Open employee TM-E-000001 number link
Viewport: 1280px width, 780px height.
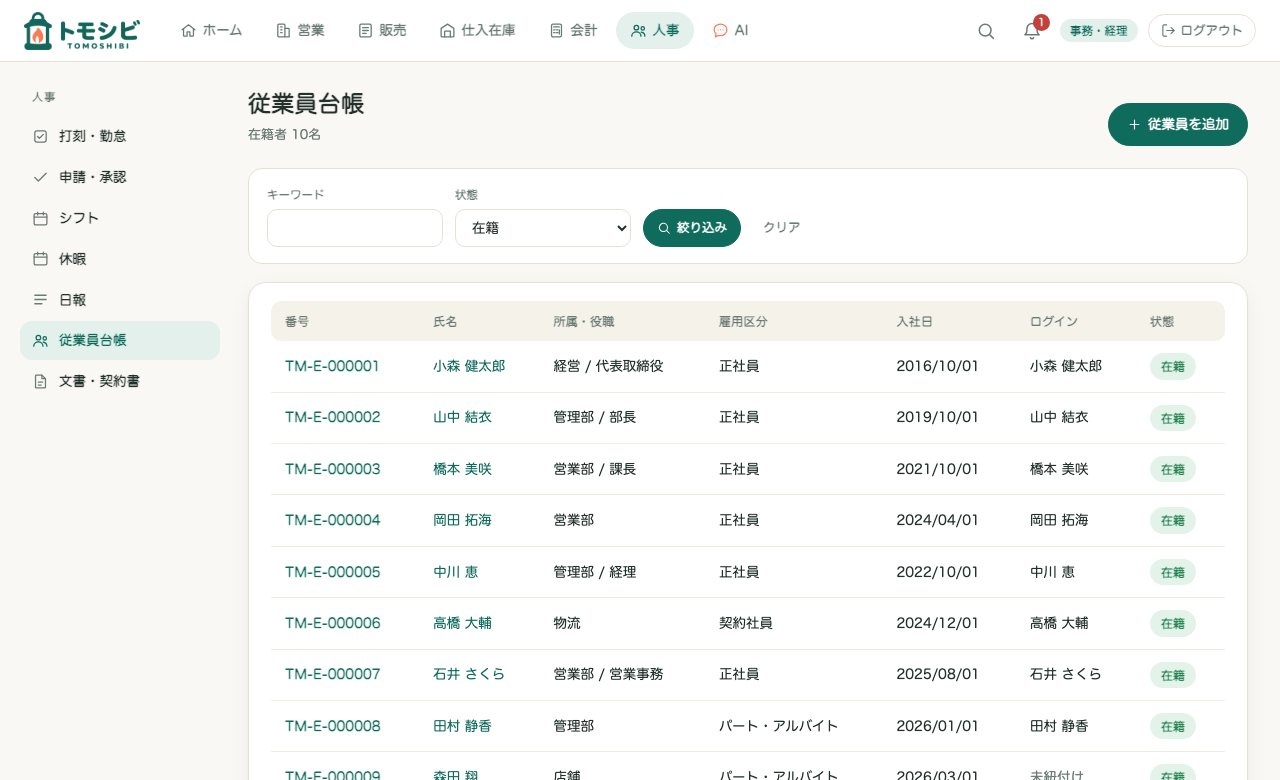tap(332, 366)
